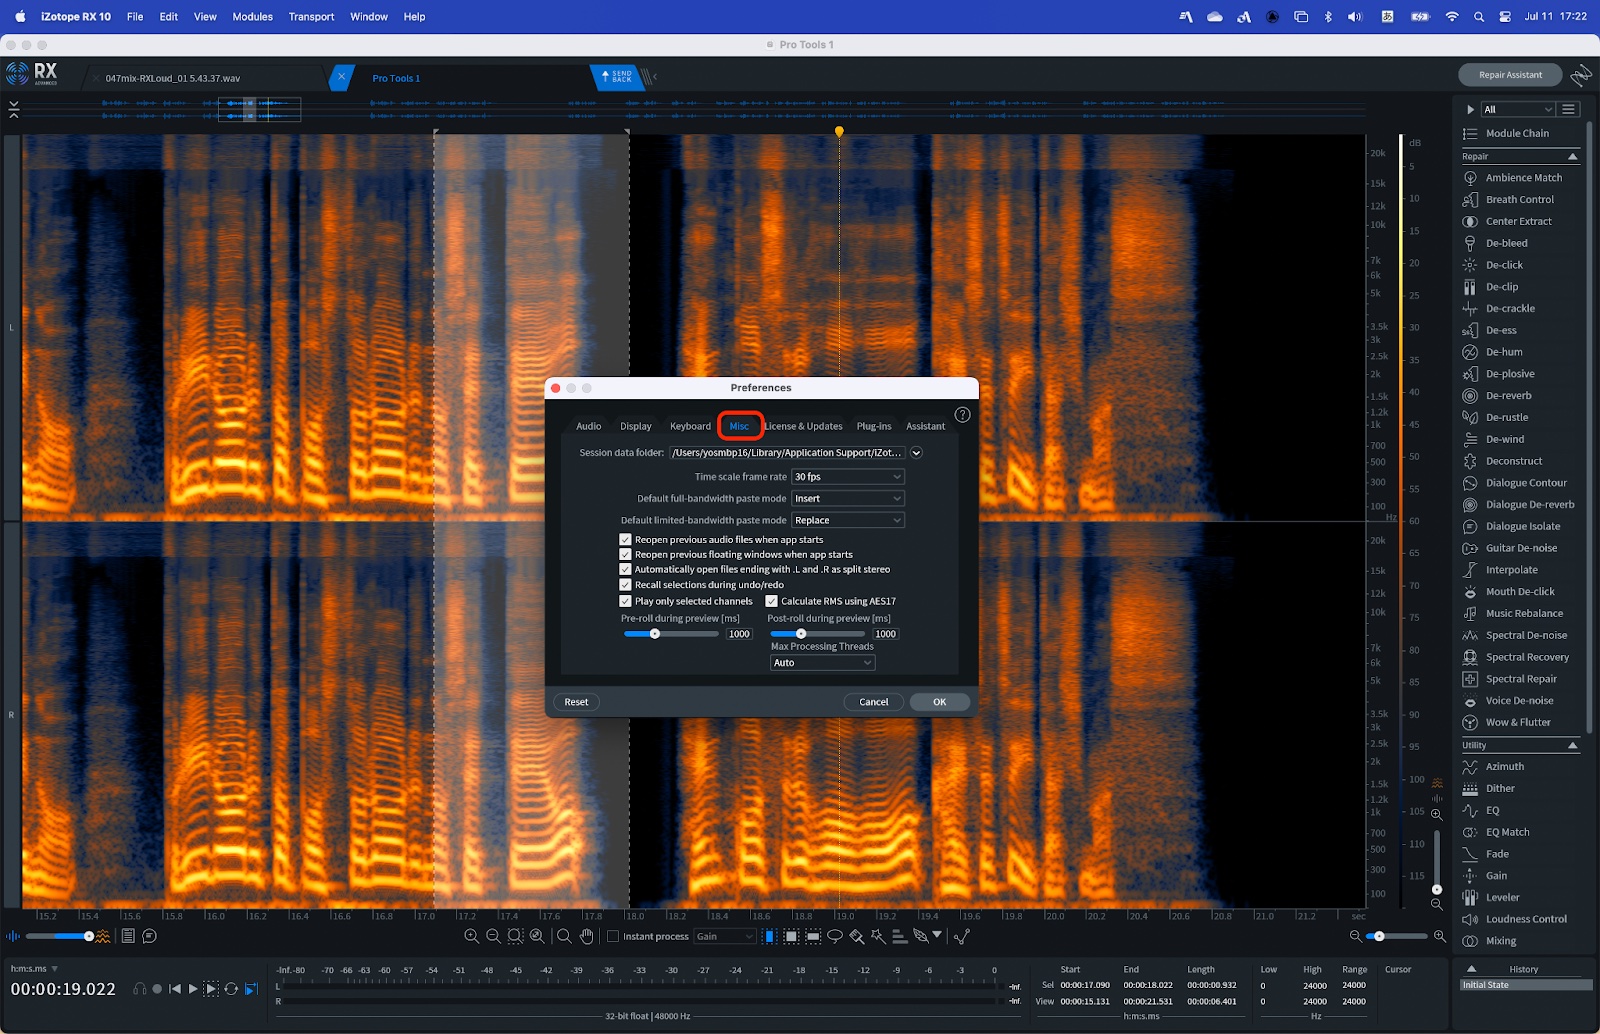Adjust Post-roll during preview slider

click(x=801, y=634)
